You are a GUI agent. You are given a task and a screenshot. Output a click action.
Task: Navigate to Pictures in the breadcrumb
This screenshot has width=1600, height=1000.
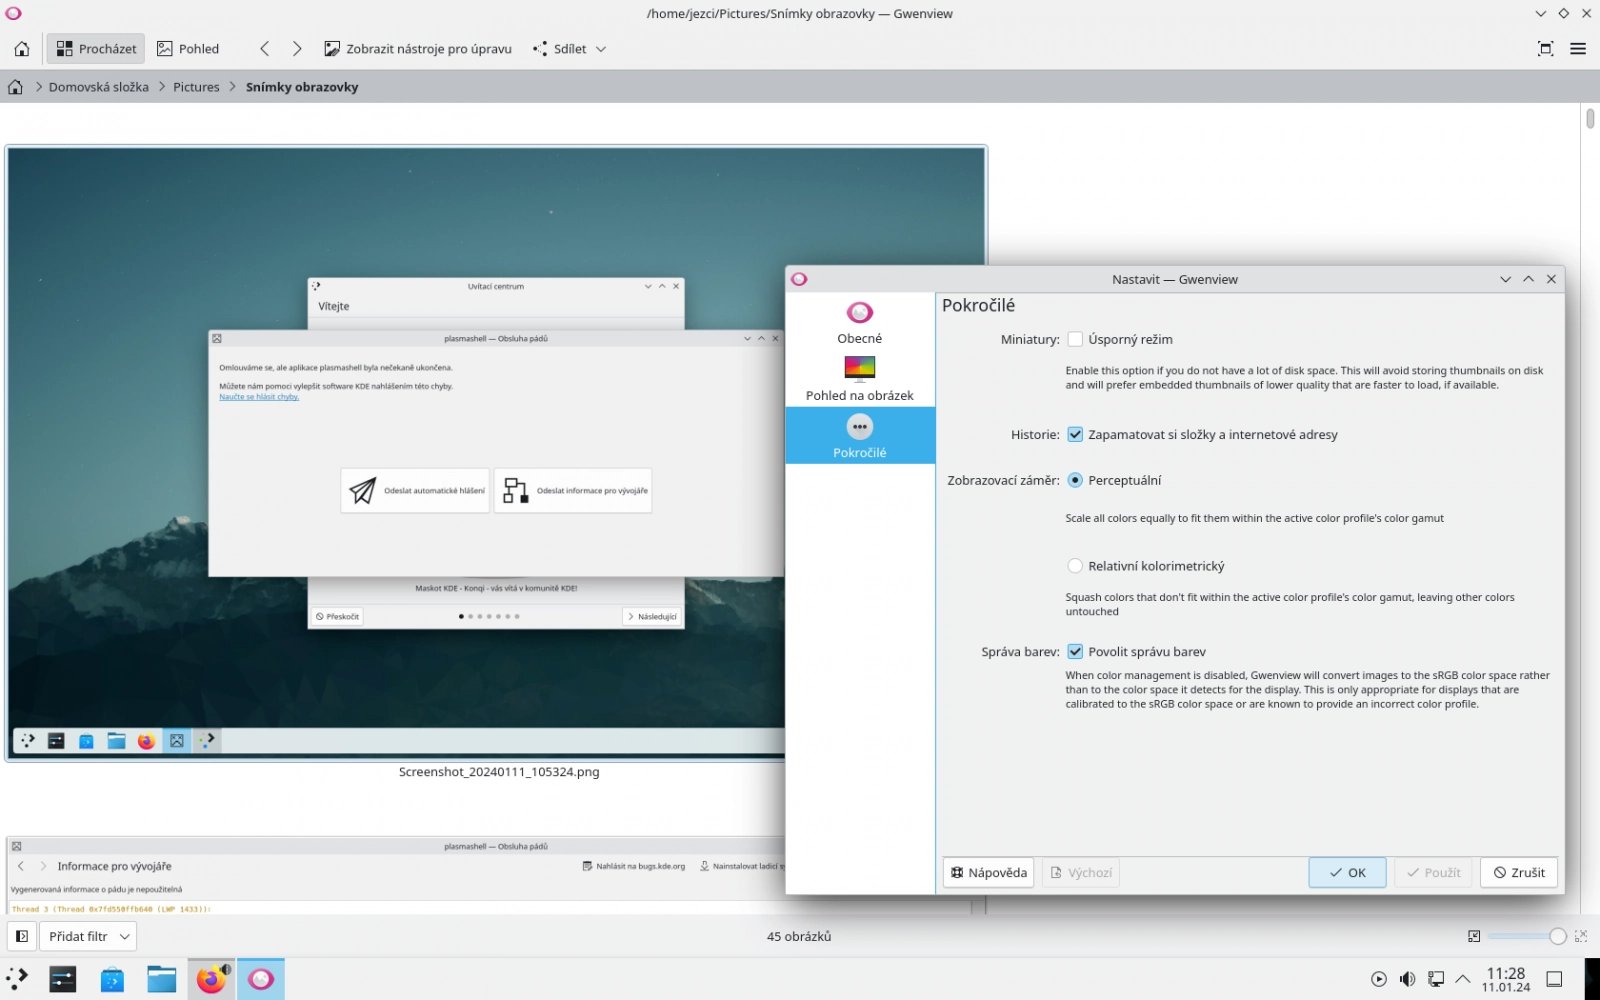coord(196,87)
